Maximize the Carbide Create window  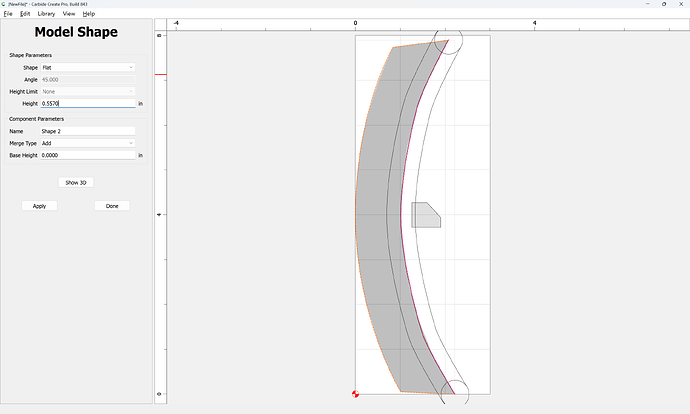pyautogui.click(x=664, y=4)
